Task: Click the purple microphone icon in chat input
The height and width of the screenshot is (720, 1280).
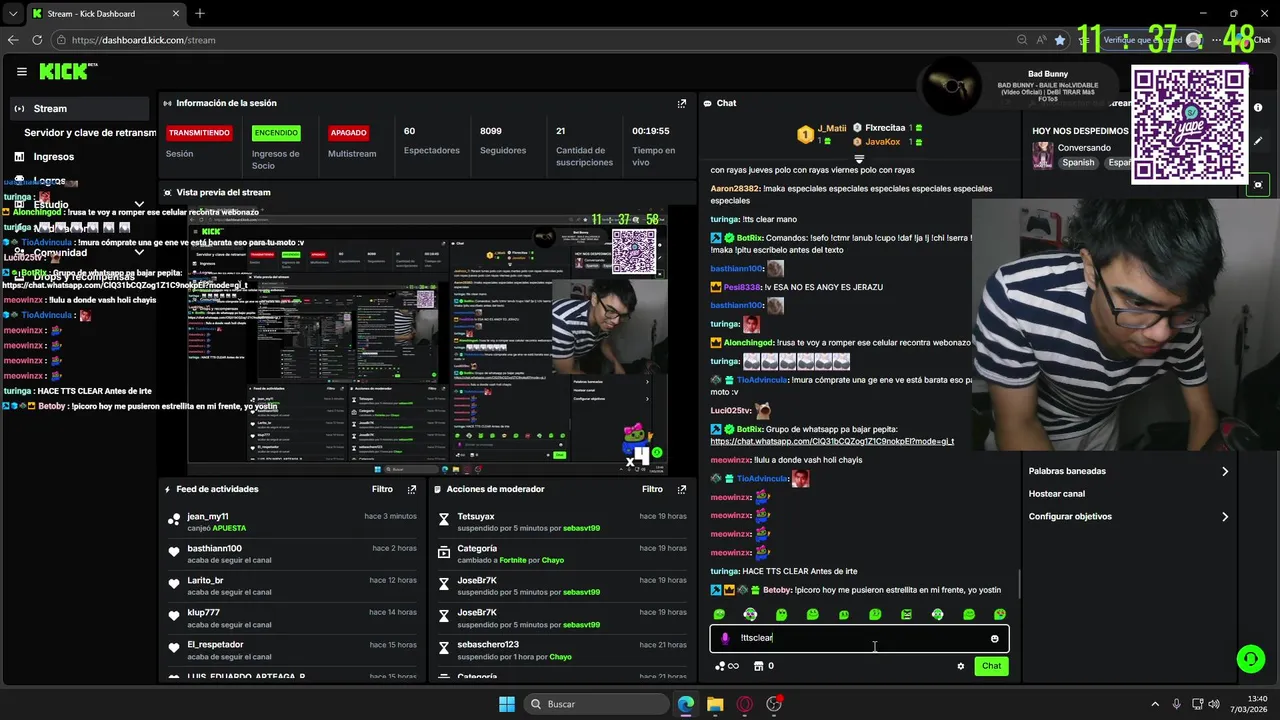Action: click(x=725, y=638)
